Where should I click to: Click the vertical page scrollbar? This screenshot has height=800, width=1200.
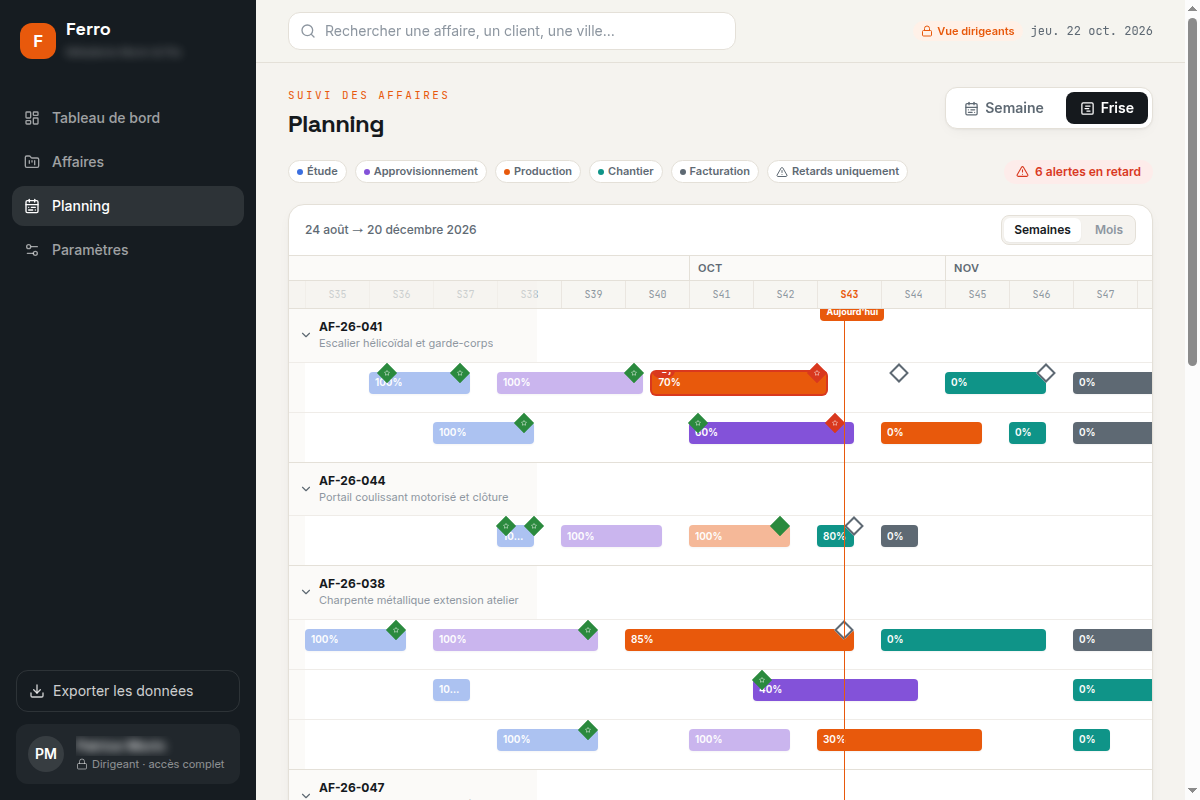point(1192,190)
